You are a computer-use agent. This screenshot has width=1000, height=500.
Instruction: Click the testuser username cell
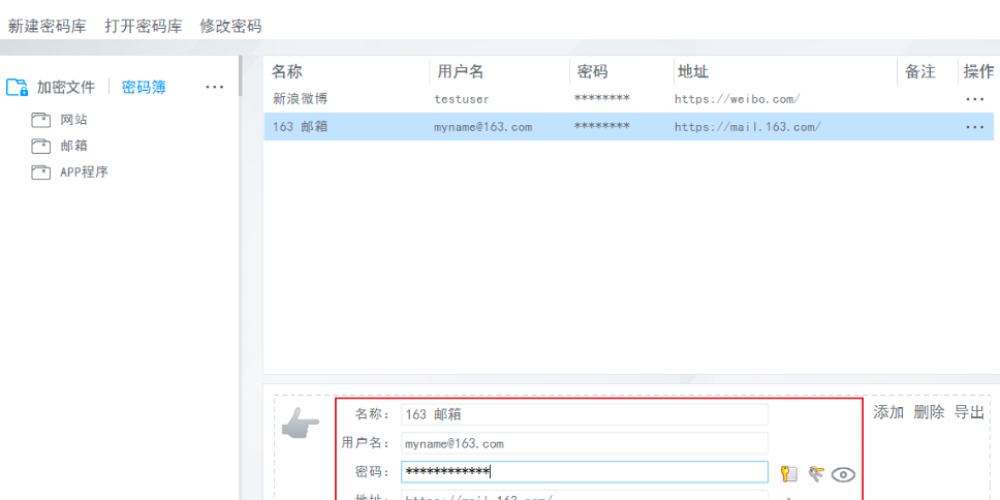462,99
